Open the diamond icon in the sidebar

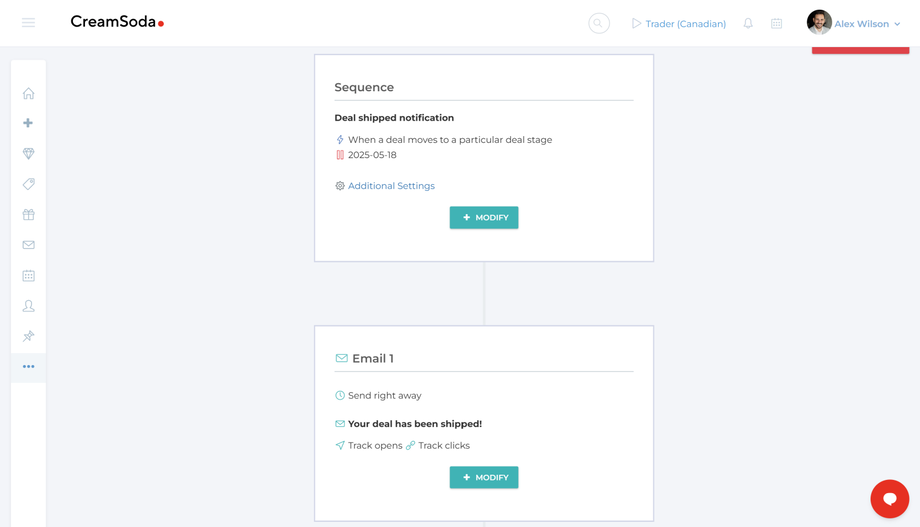(28, 153)
